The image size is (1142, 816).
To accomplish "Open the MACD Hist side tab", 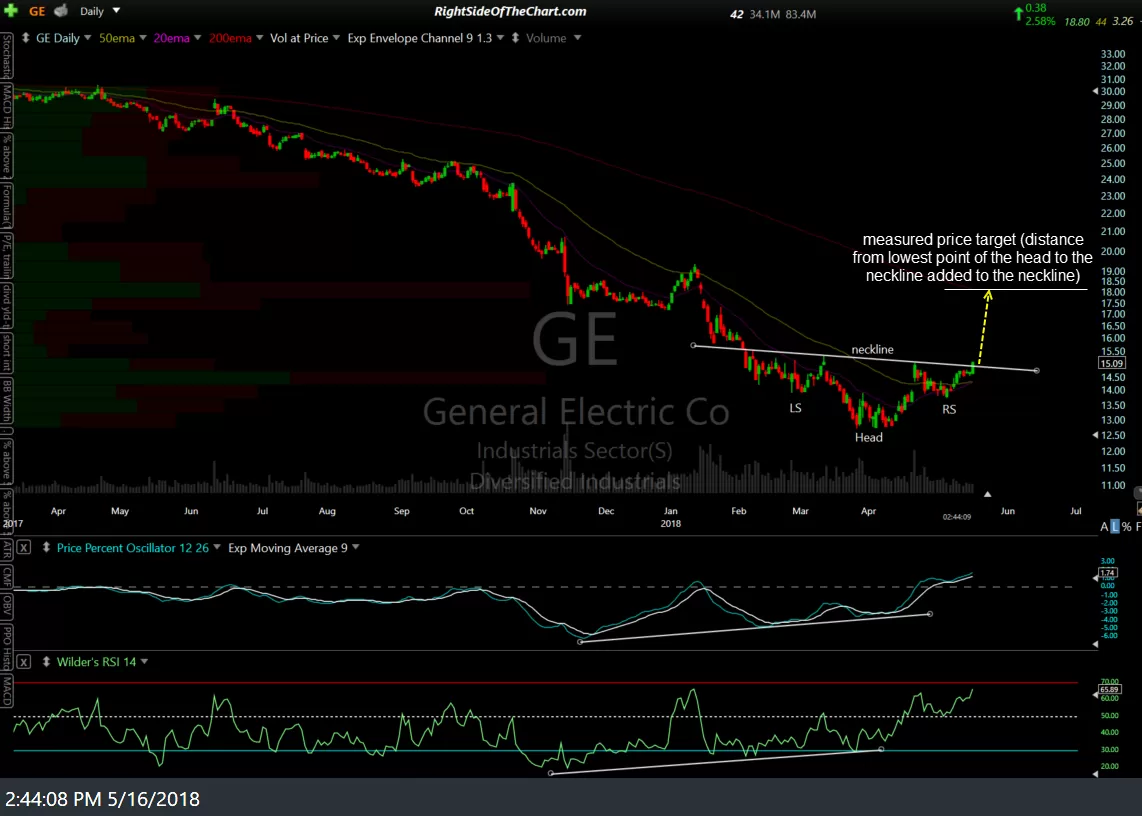I will [x=6, y=106].
